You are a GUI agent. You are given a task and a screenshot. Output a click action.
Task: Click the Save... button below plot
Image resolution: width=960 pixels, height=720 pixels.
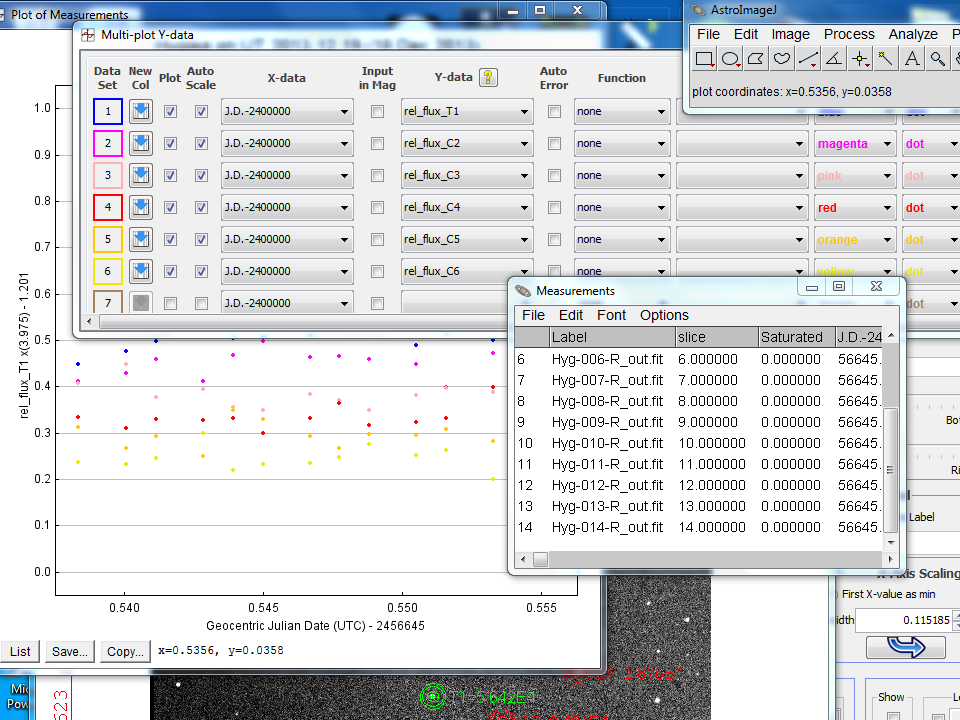pos(69,651)
